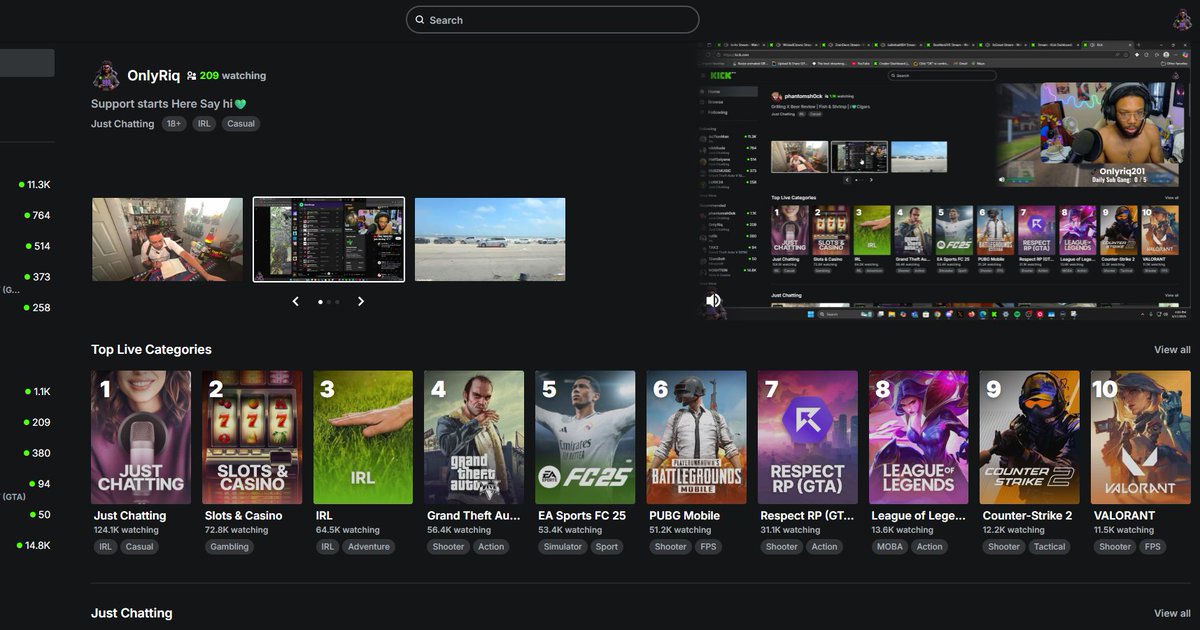Click the Casual tag under OnlyRiq title

[x=240, y=124]
